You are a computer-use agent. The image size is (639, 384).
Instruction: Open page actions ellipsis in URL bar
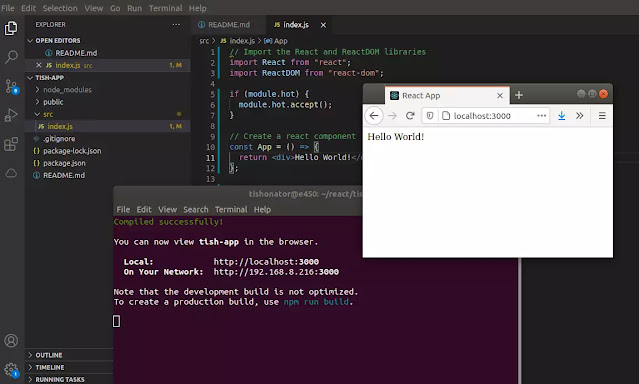541,116
